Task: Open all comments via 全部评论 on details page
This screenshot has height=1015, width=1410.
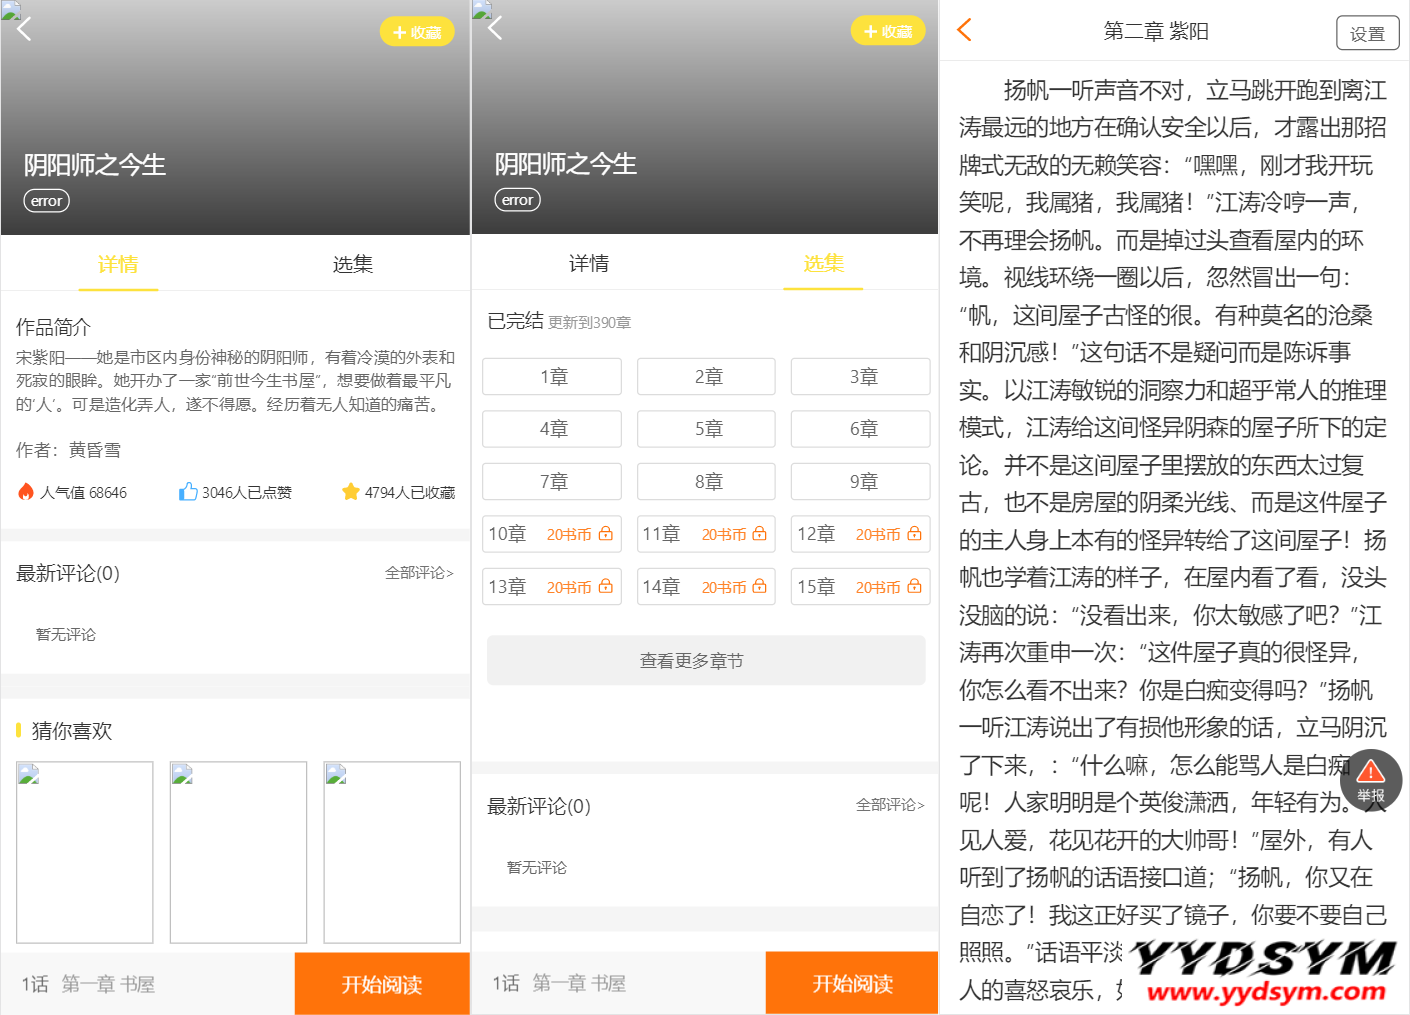Action: coord(419,573)
